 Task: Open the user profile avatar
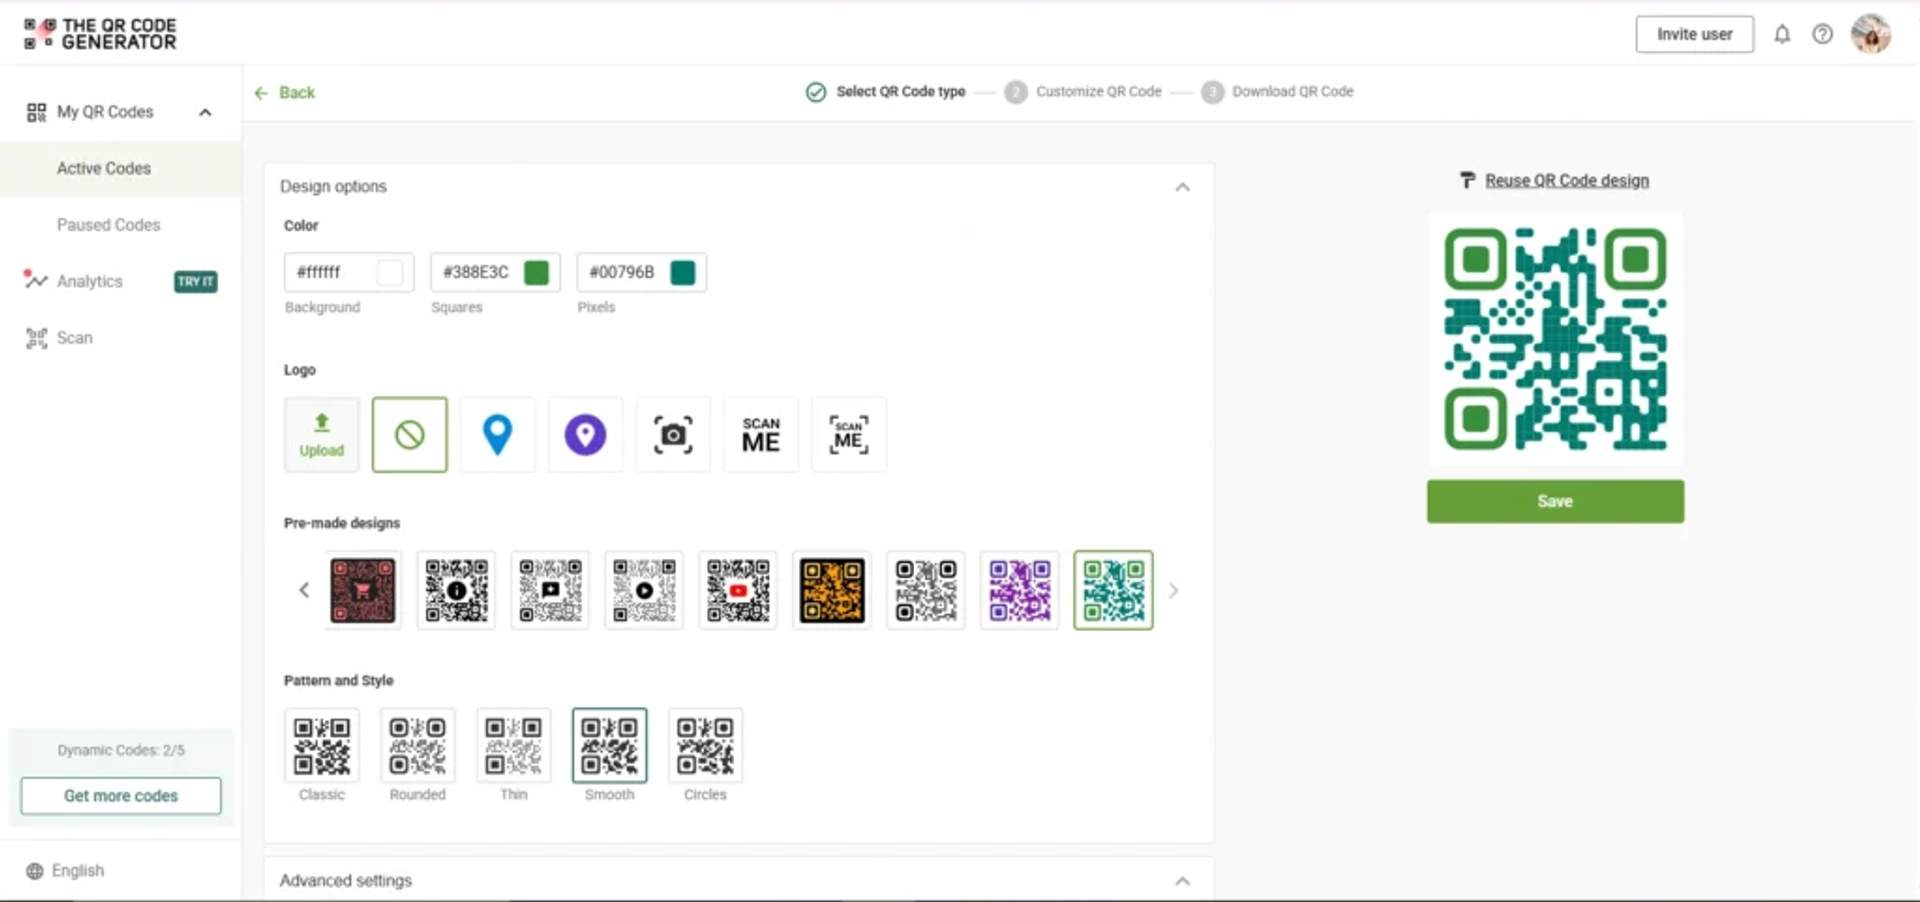[x=1870, y=34]
